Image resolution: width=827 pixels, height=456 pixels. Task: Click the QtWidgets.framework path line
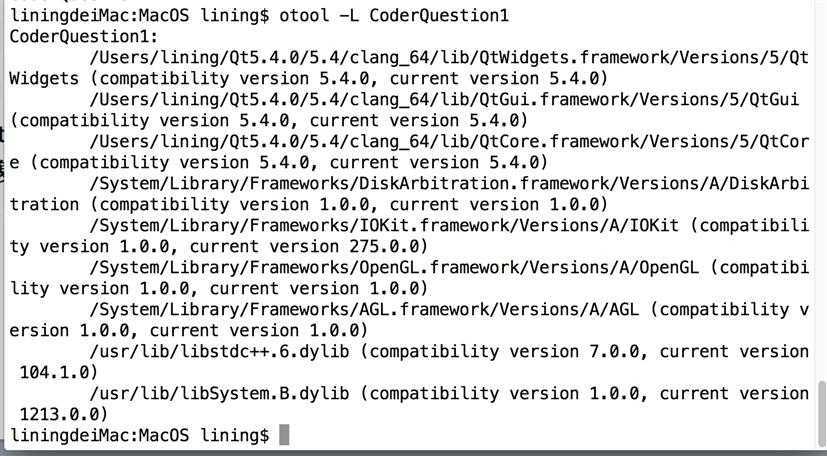click(449, 57)
